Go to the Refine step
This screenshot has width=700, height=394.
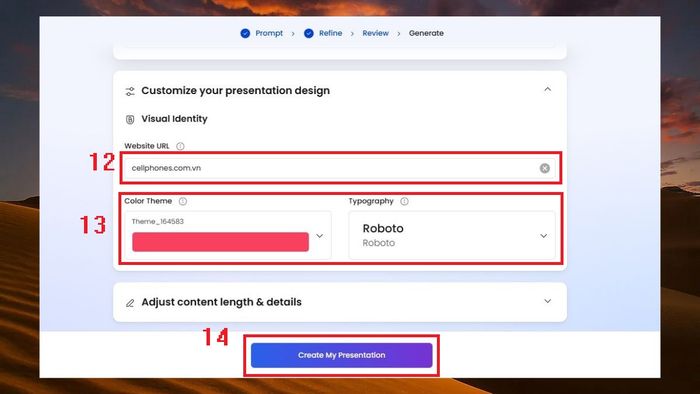pos(330,33)
